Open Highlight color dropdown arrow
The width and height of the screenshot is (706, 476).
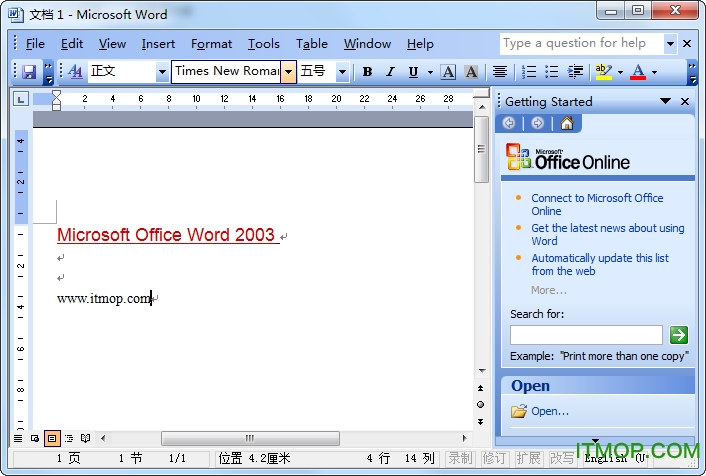(x=620, y=72)
